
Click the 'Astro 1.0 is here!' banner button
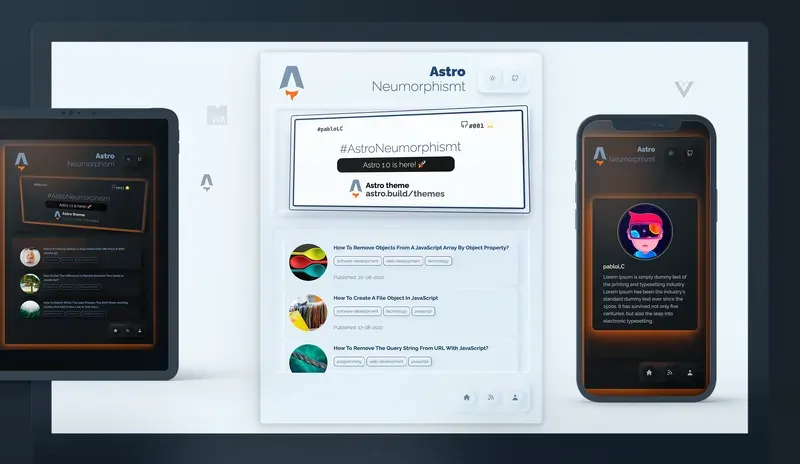pos(395,164)
